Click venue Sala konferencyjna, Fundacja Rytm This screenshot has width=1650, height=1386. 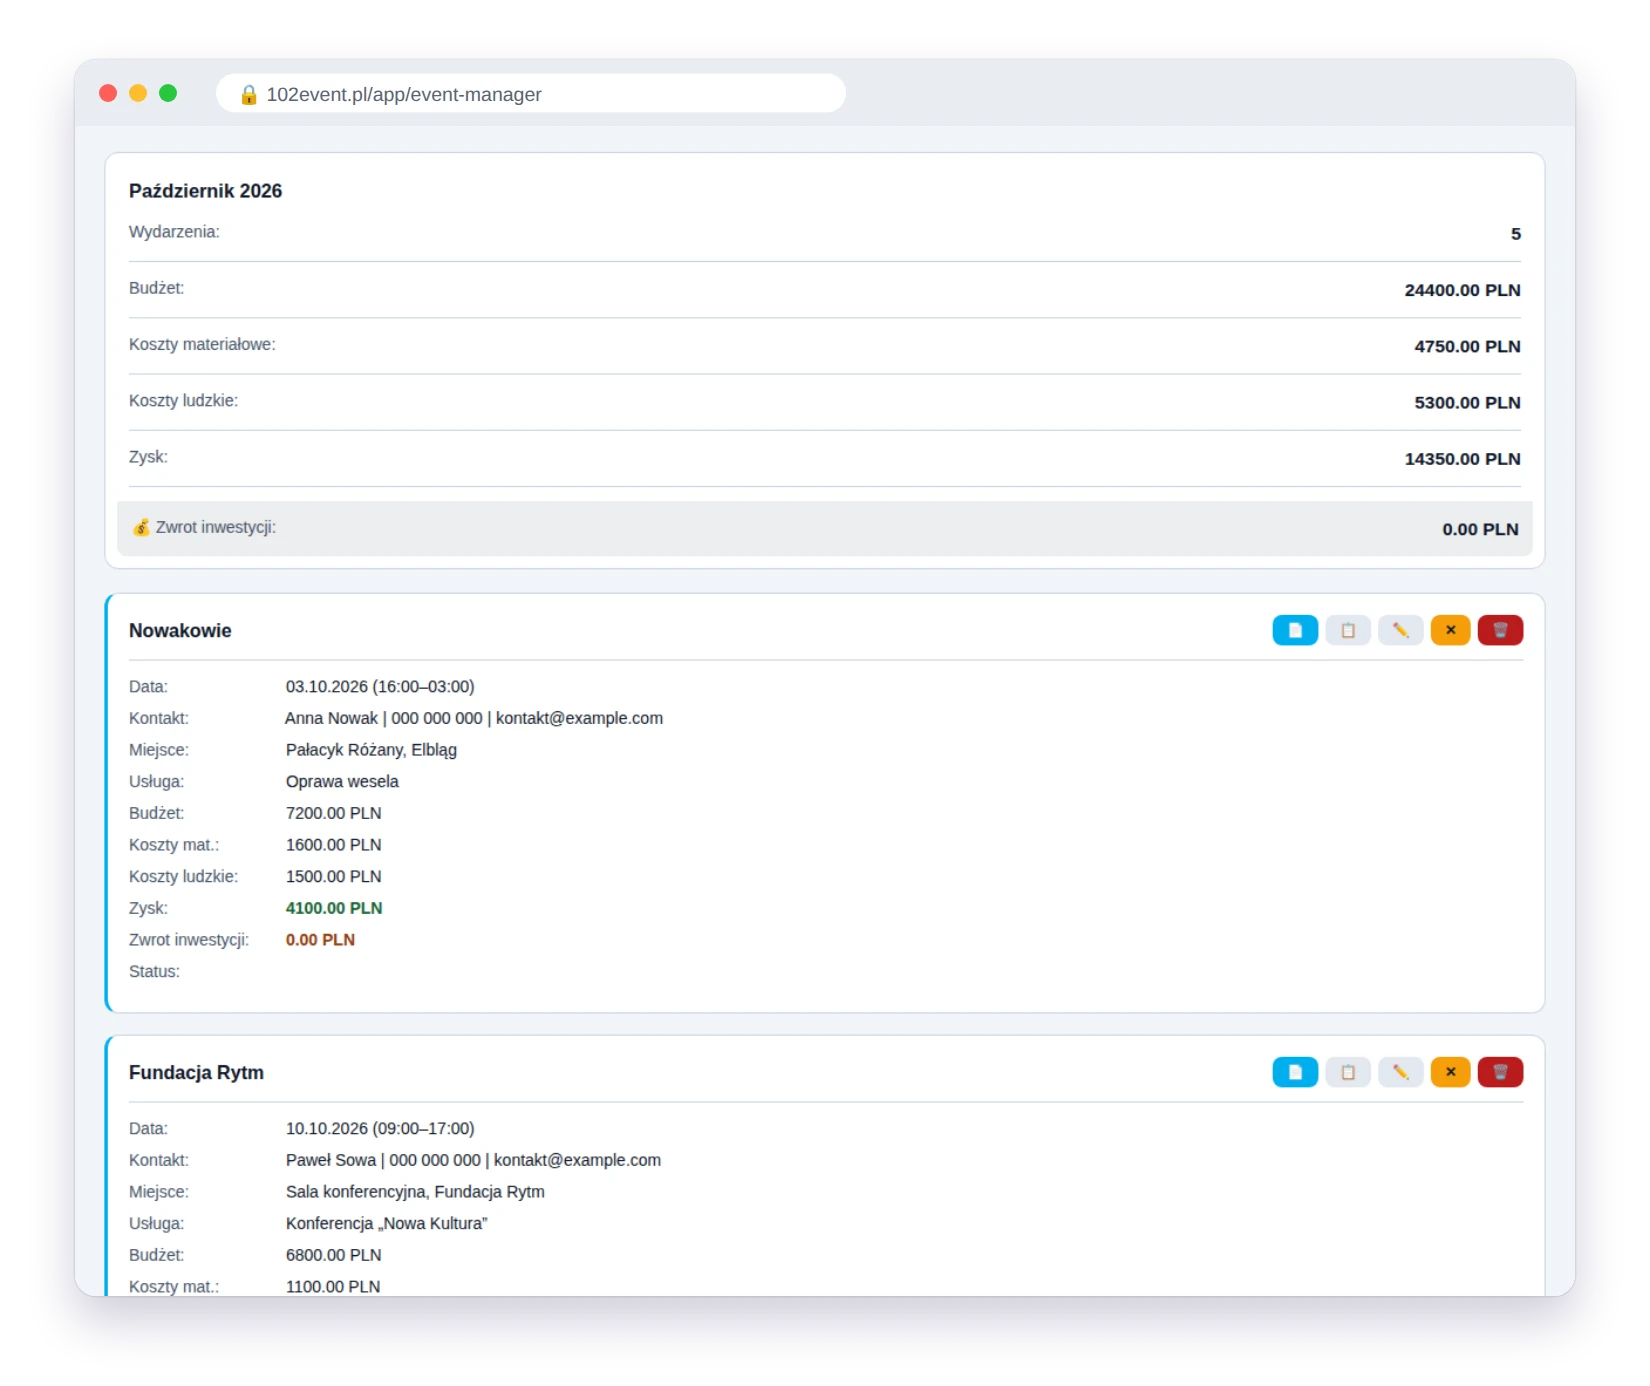coord(415,1192)
